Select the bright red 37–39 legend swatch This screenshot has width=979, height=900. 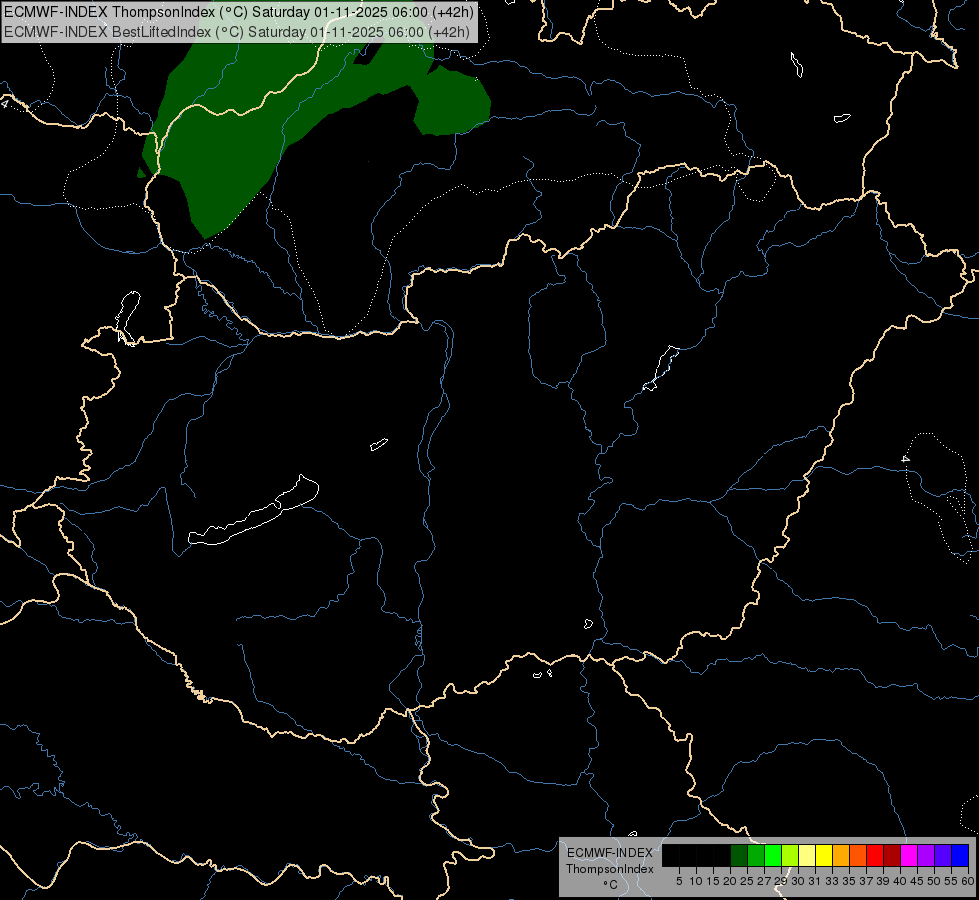[x=875, y=856]
